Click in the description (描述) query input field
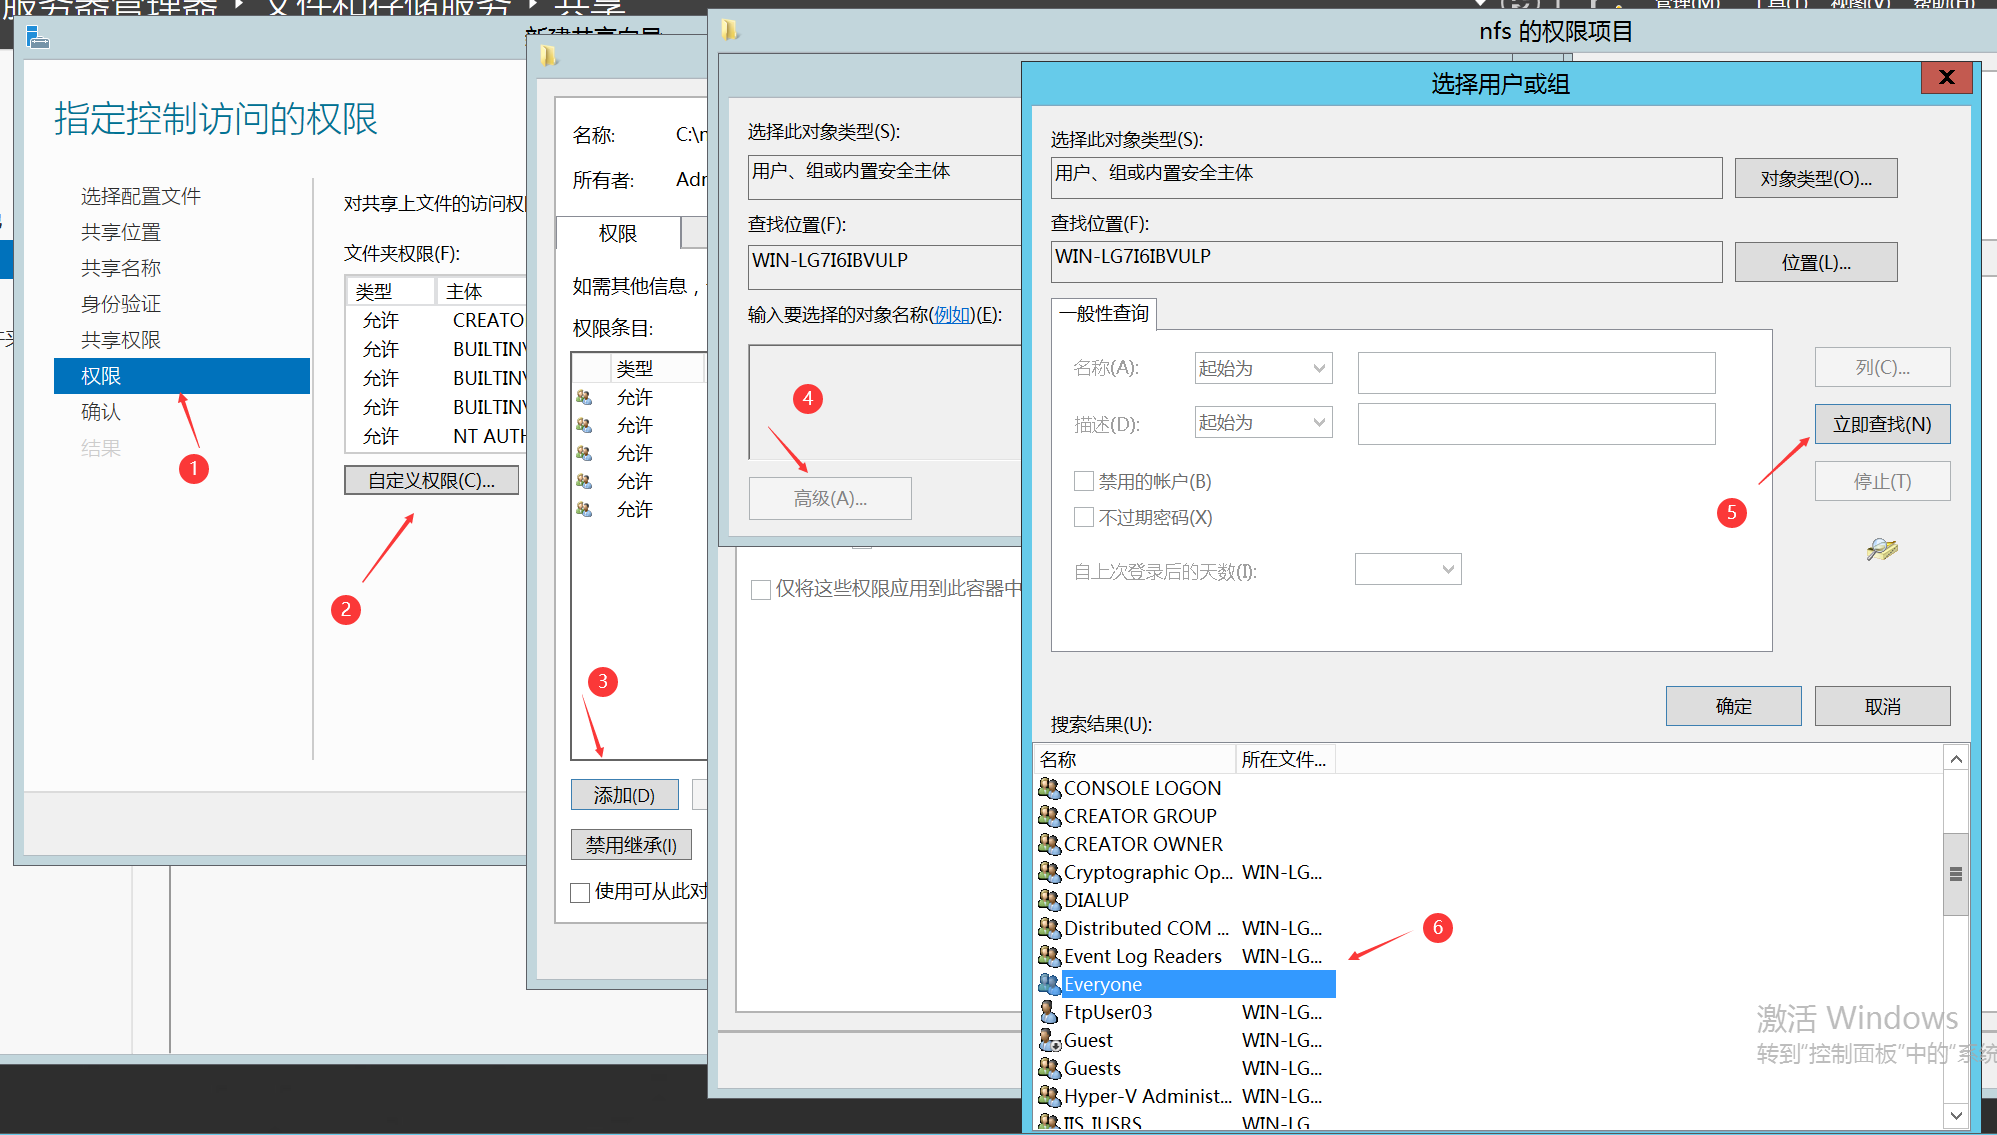This screenshot has height=1135, width=1997. (x=1536, y=424)
